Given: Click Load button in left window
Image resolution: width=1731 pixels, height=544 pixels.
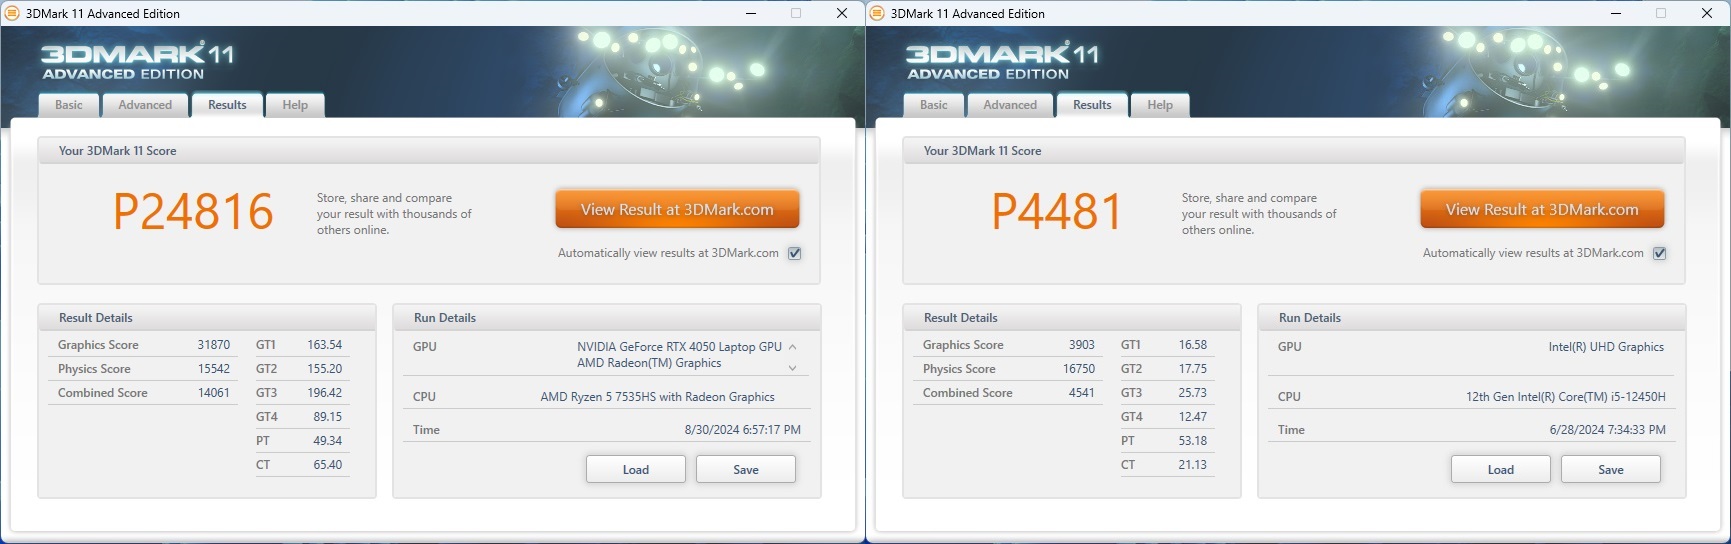Looking at the screenshot, I should tap(636, 469).
